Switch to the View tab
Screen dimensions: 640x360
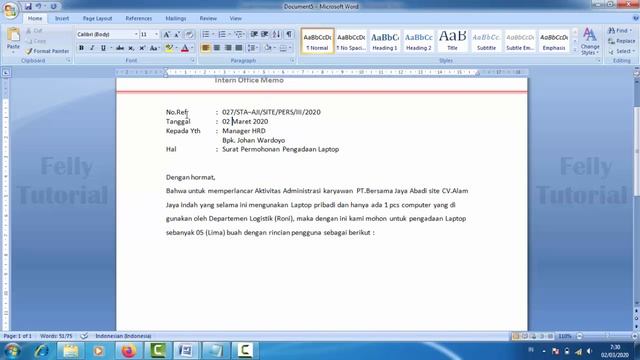(x=236, y=18)
